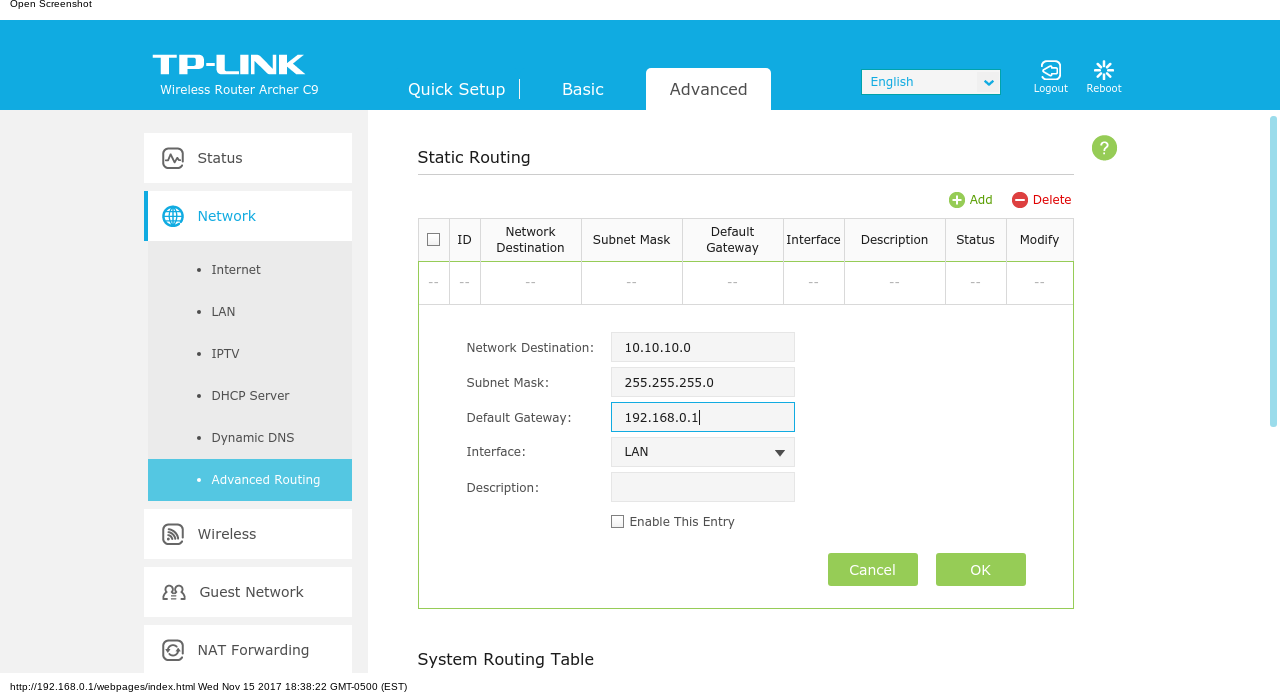Click the red Delete minus icon
This screenshot has height=693, width=1280.
point(1020,200)
